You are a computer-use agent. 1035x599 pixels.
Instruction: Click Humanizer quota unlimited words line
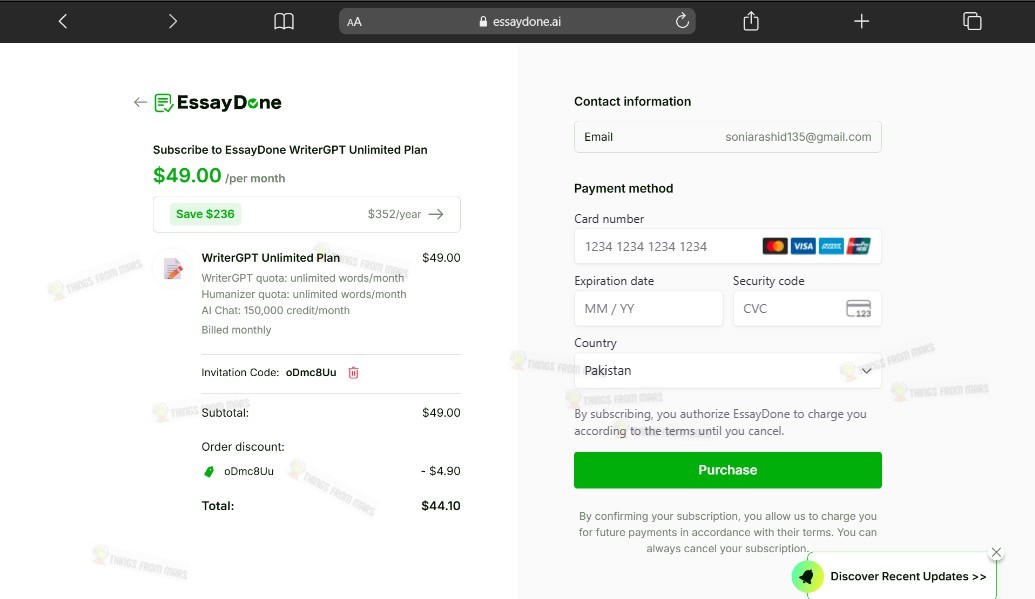[304, 294]
